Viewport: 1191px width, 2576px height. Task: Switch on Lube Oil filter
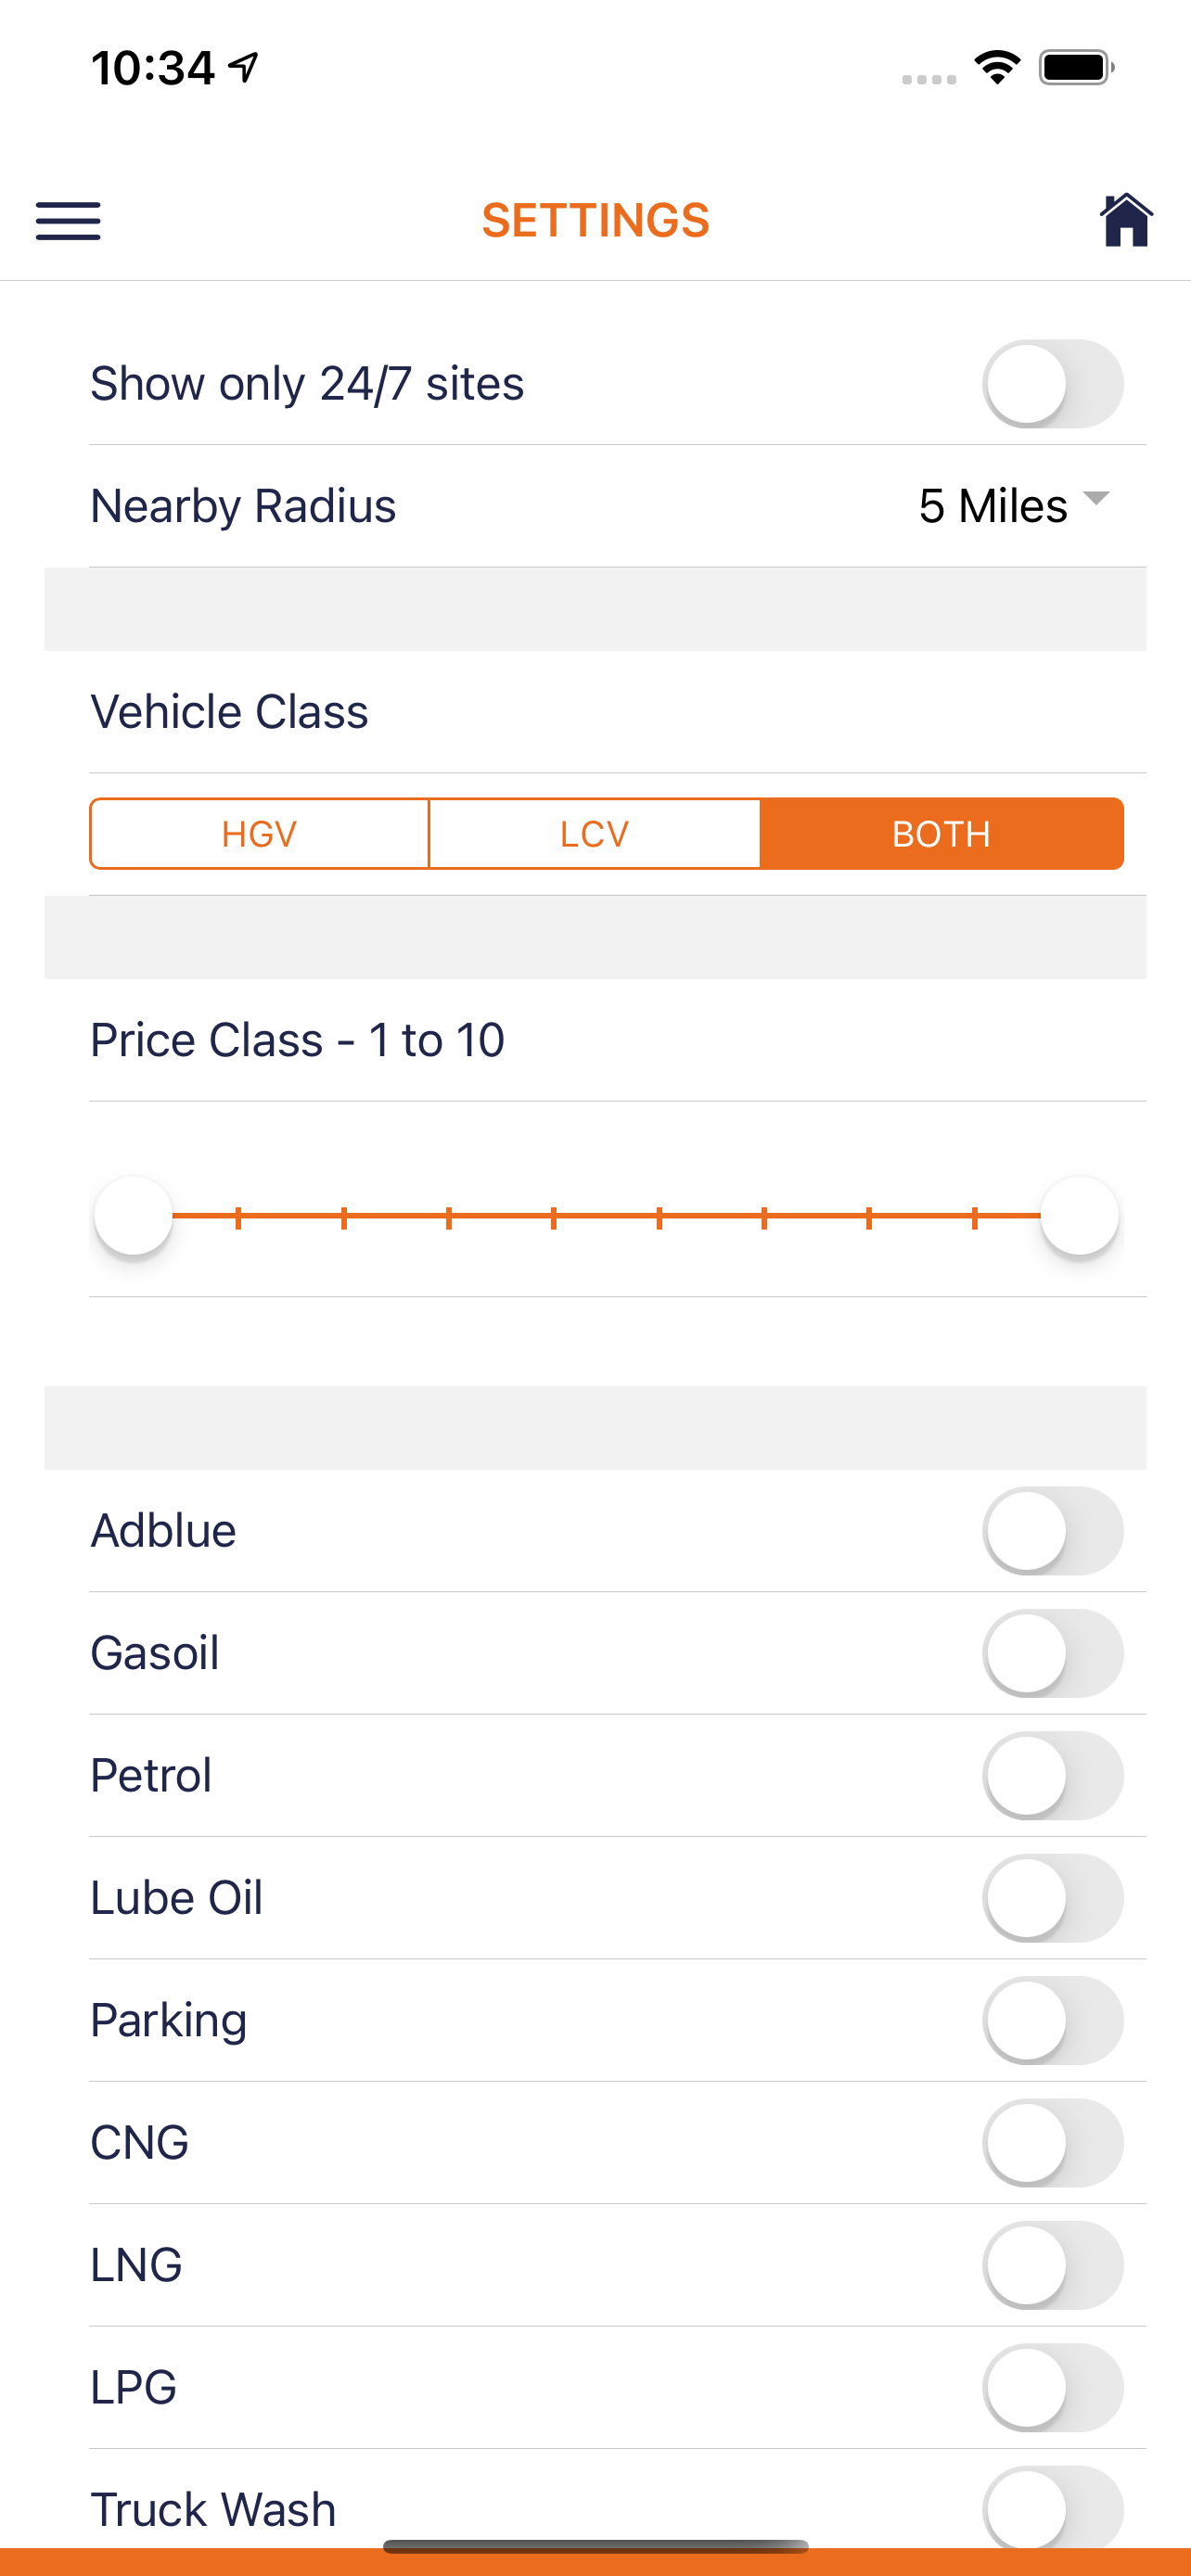point(1052,1898)
